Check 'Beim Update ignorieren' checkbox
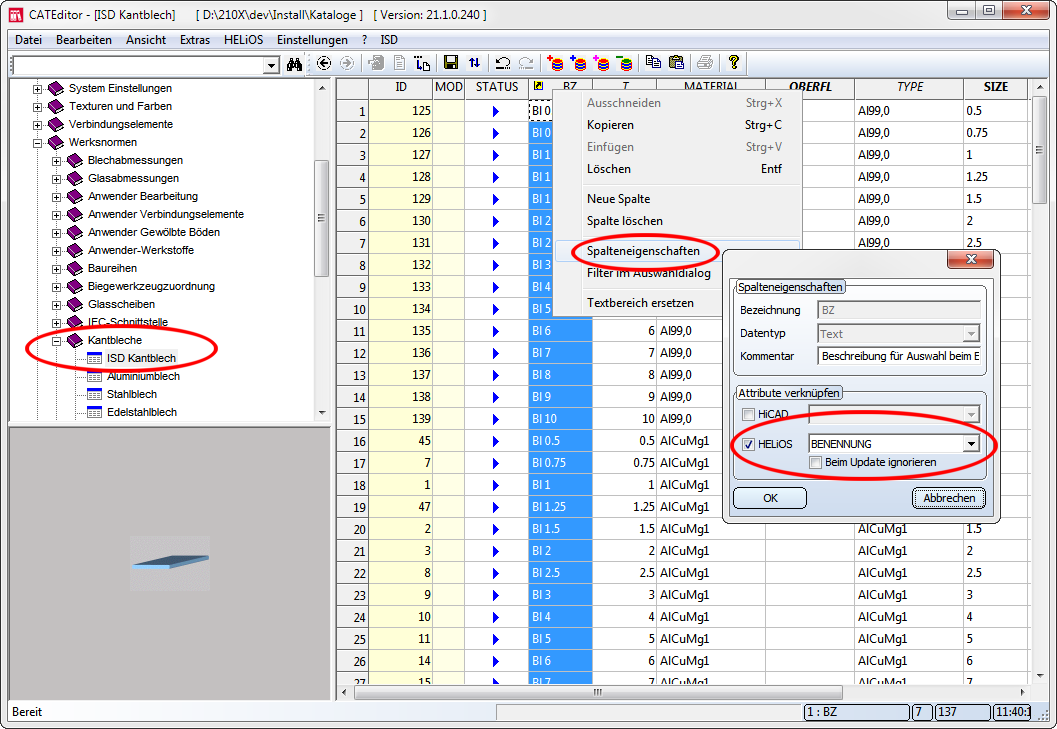Screen dimensions: 1057x729 point(816,463)
